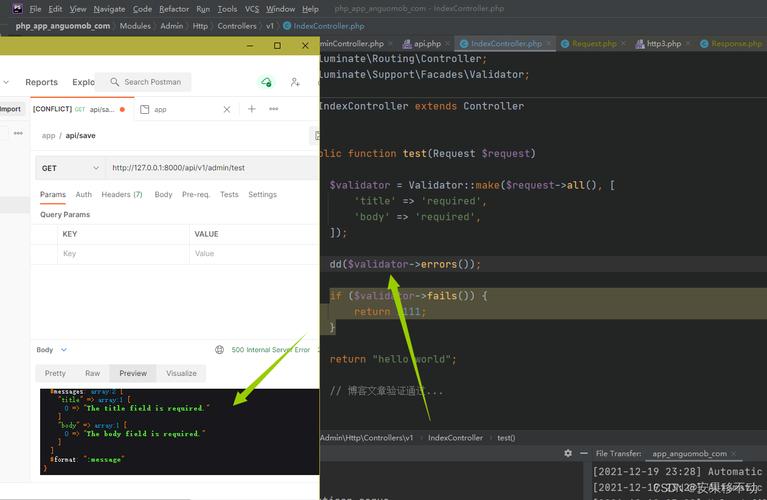Select the Preview response view

pos(133,373)
